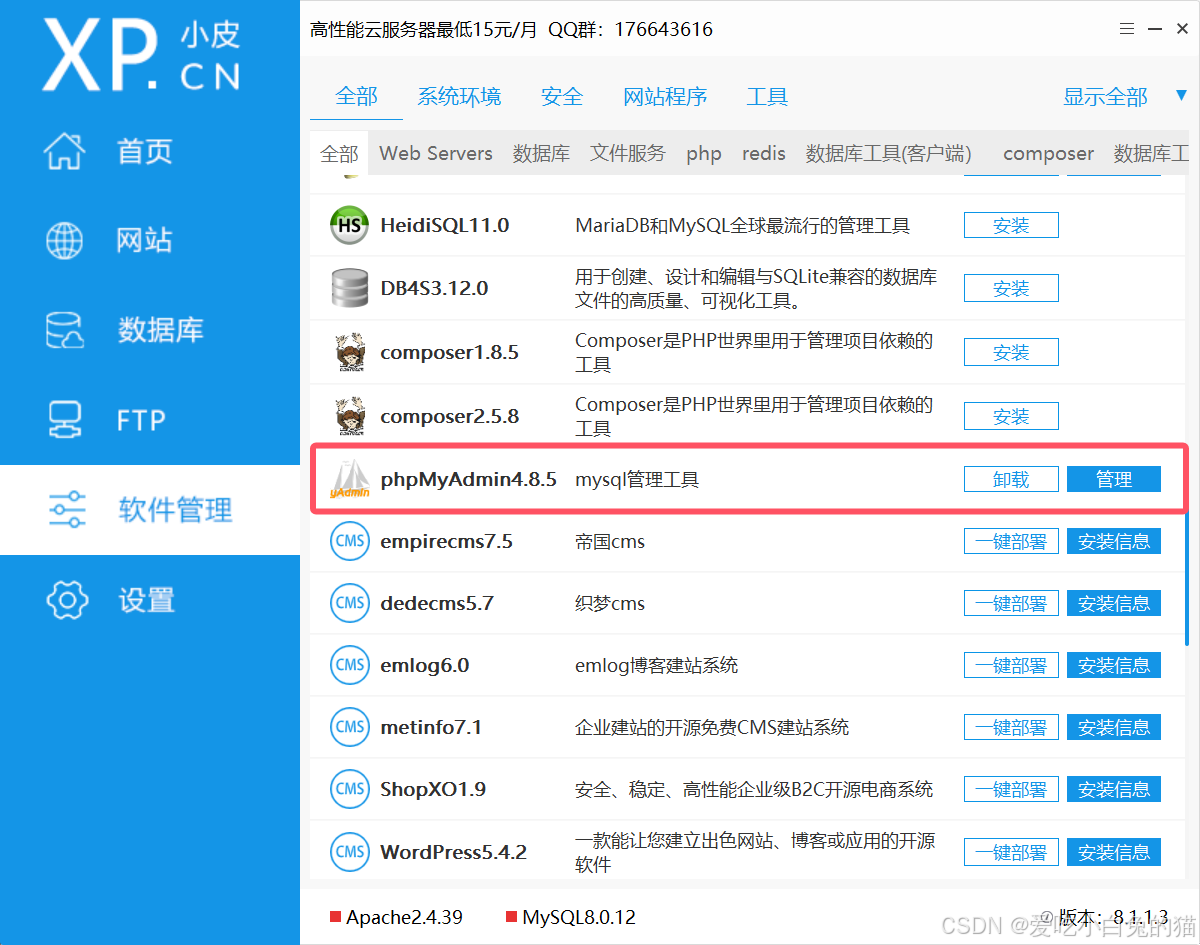This screenshot has width=1200, height=945.
Task: Click the CMS icon beside metinfo7.1
Action: click(x=350, y=728)
